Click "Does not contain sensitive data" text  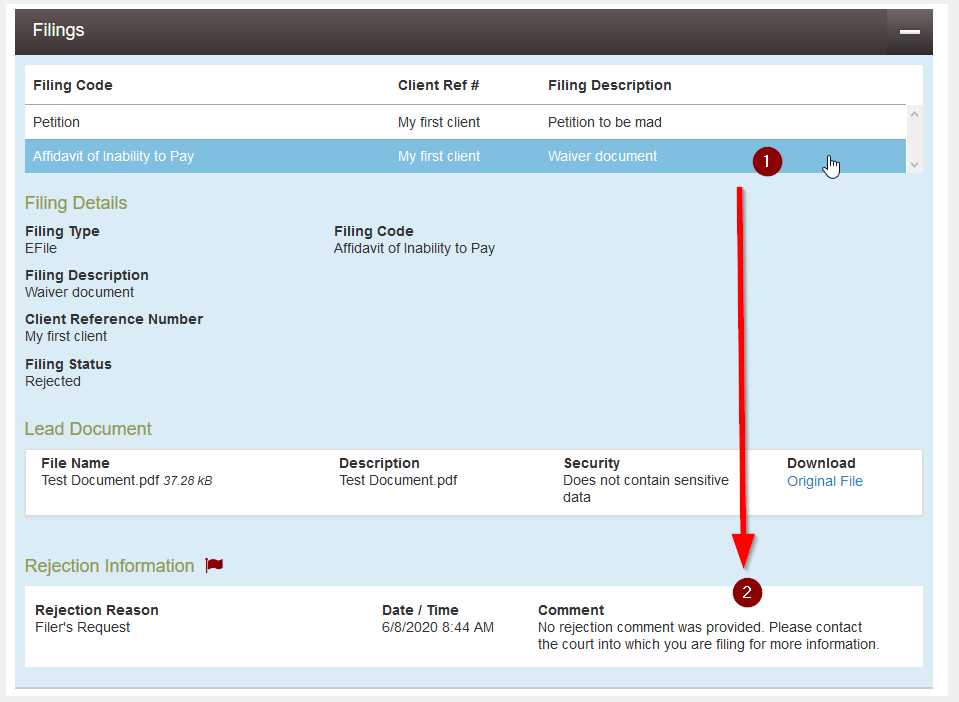[x=646, y=489]
